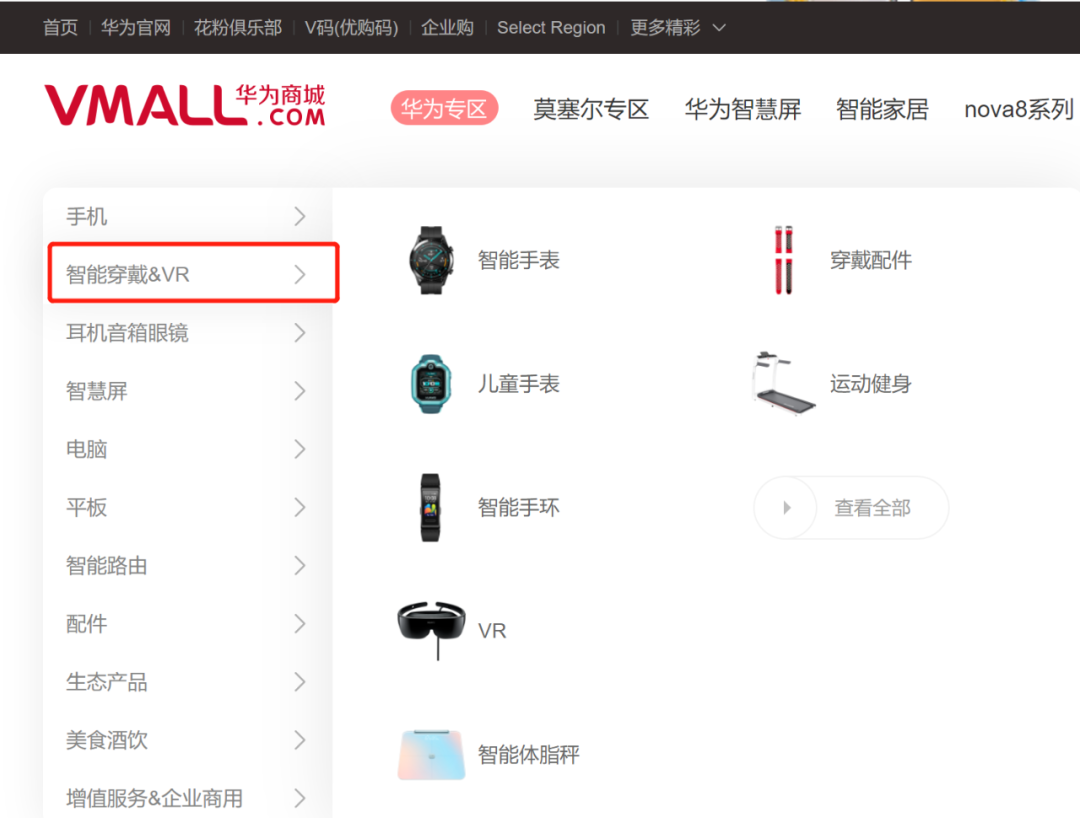The width and height of the screenshot is (1080, 818).
Task: Open the 花粉俱乐部 link
Action: point(238,28)
